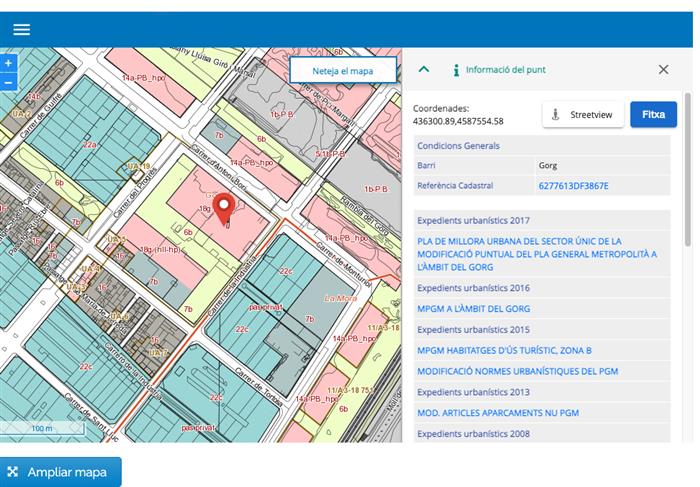The width and height of the screenshot is (700, 487).
Task: Open Modificació Normes Urbanístiques del PGM
Action: 515,371
